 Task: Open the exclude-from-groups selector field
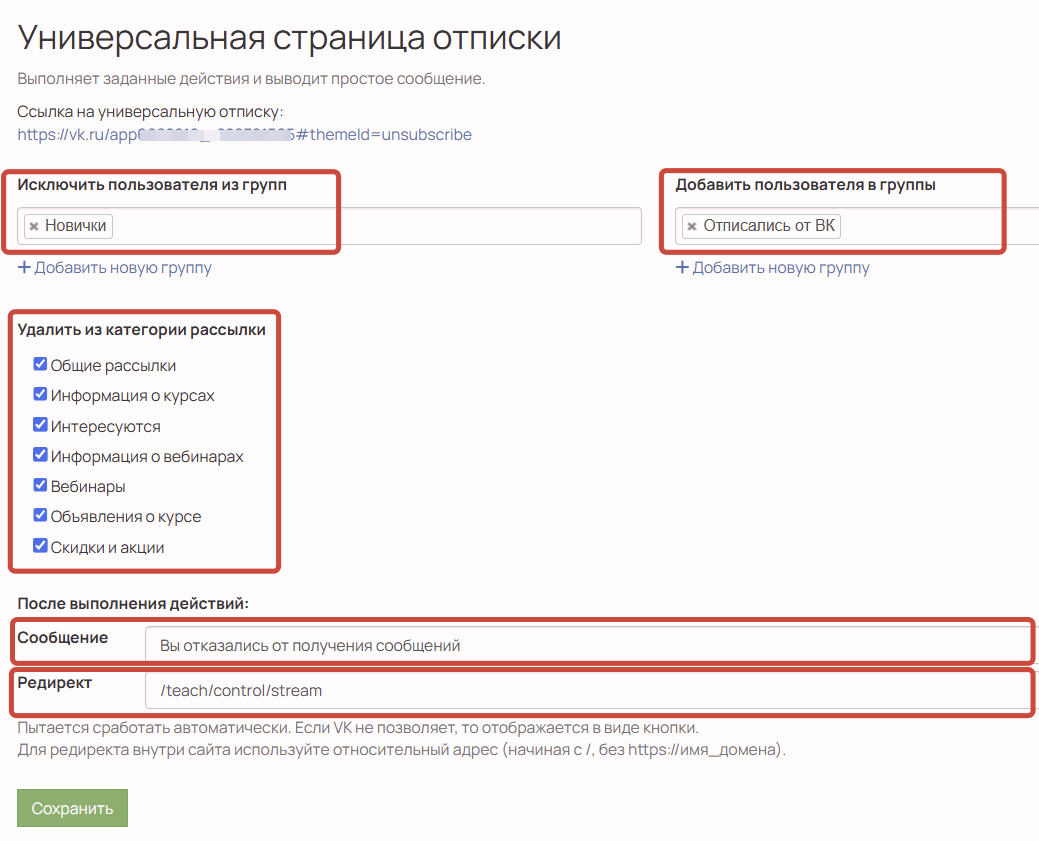(x=329, y=226)
